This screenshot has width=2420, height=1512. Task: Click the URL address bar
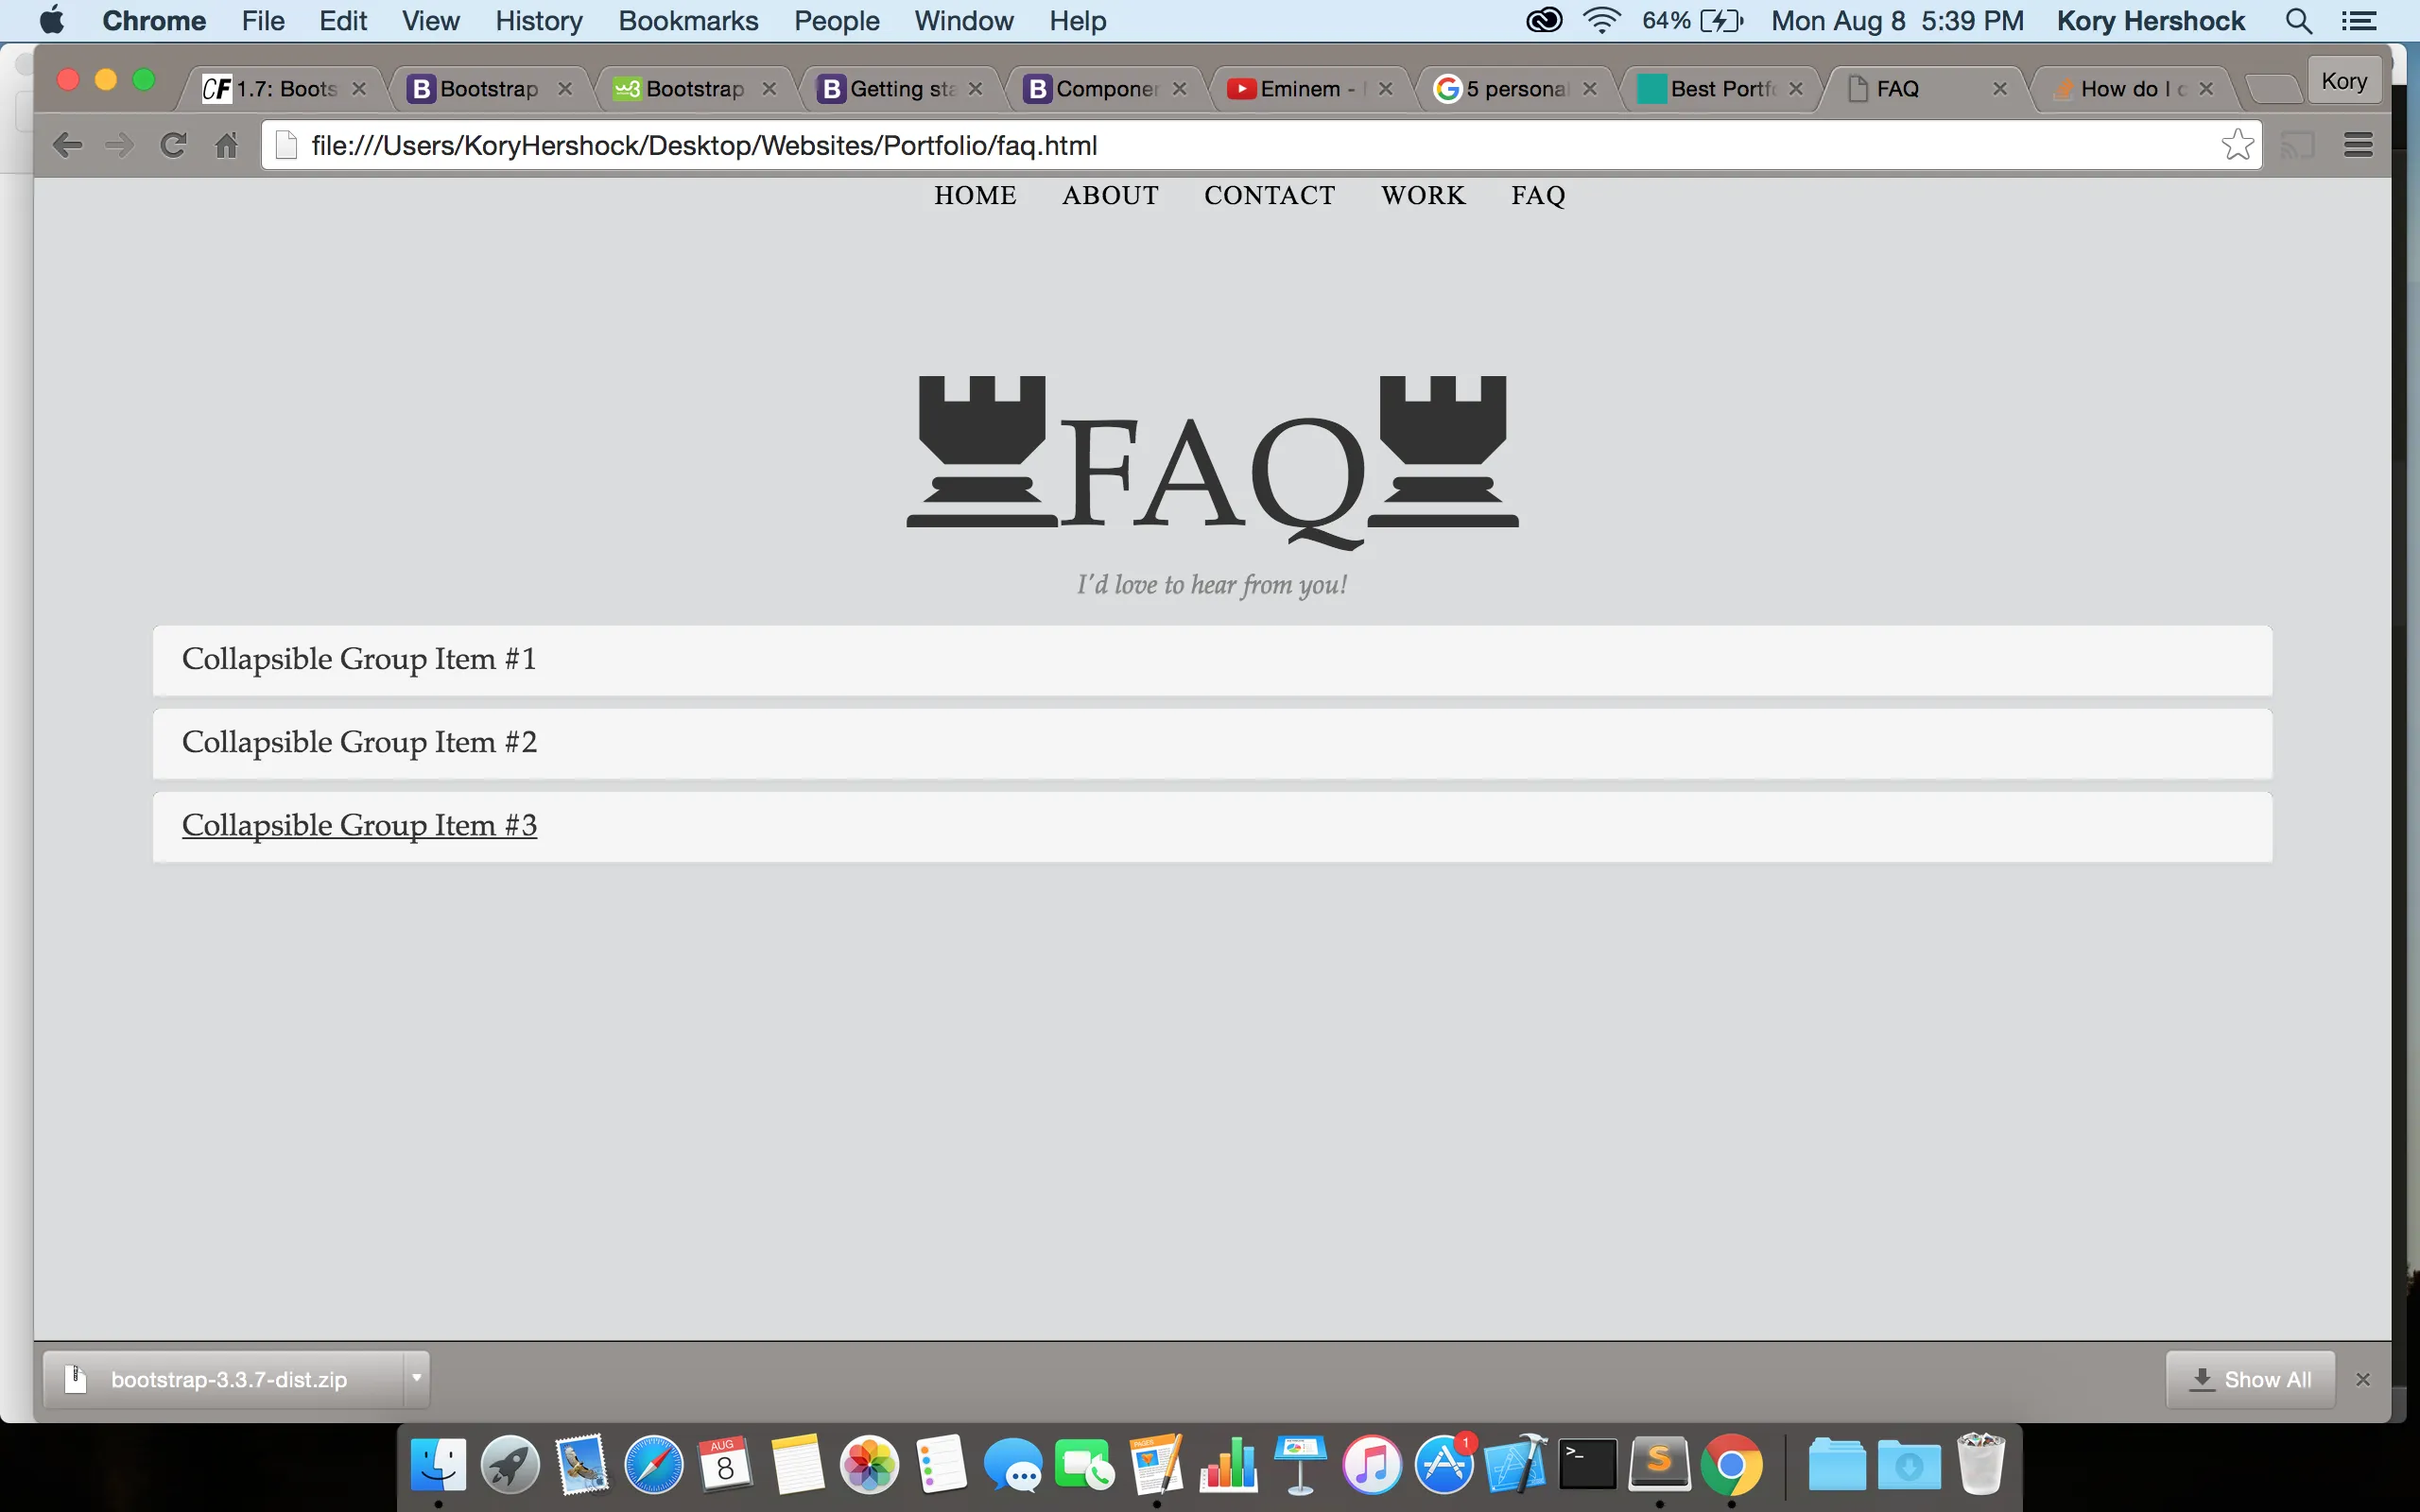pos(1200,145)
